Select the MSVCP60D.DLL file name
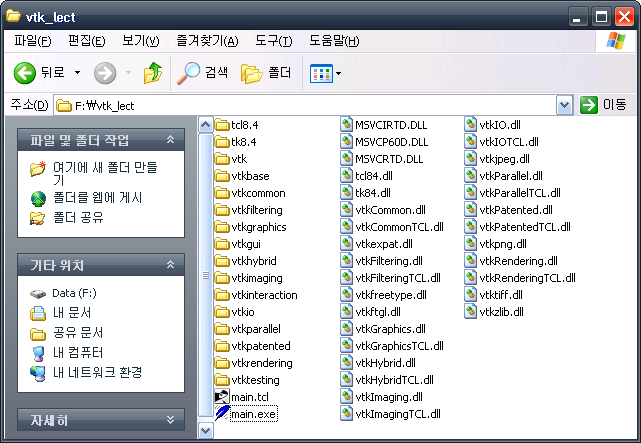Viewport: 641px width, 443px height. tap(392, 142)
